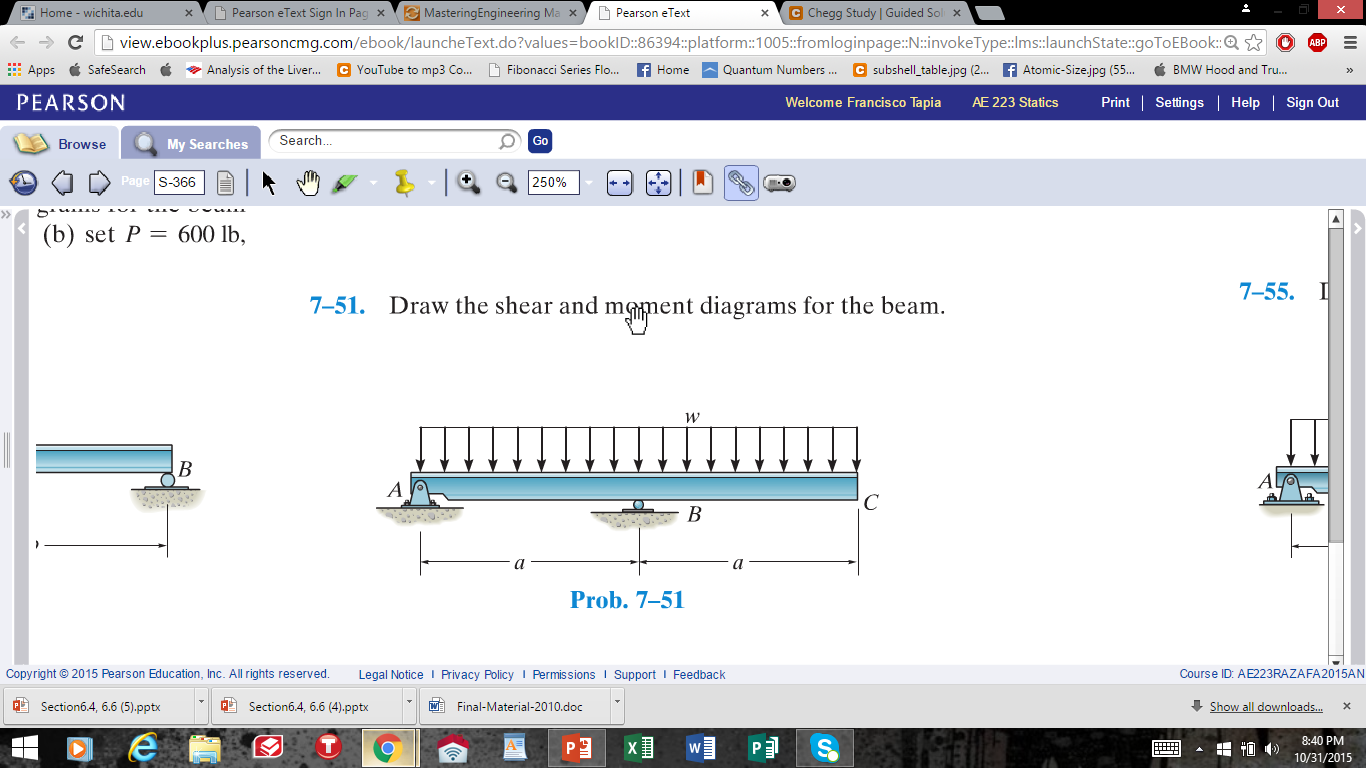This screenshot has width=1366, height=768.
Task: Open Internet Explorer from the taskbar
Action: coord(143,747)
